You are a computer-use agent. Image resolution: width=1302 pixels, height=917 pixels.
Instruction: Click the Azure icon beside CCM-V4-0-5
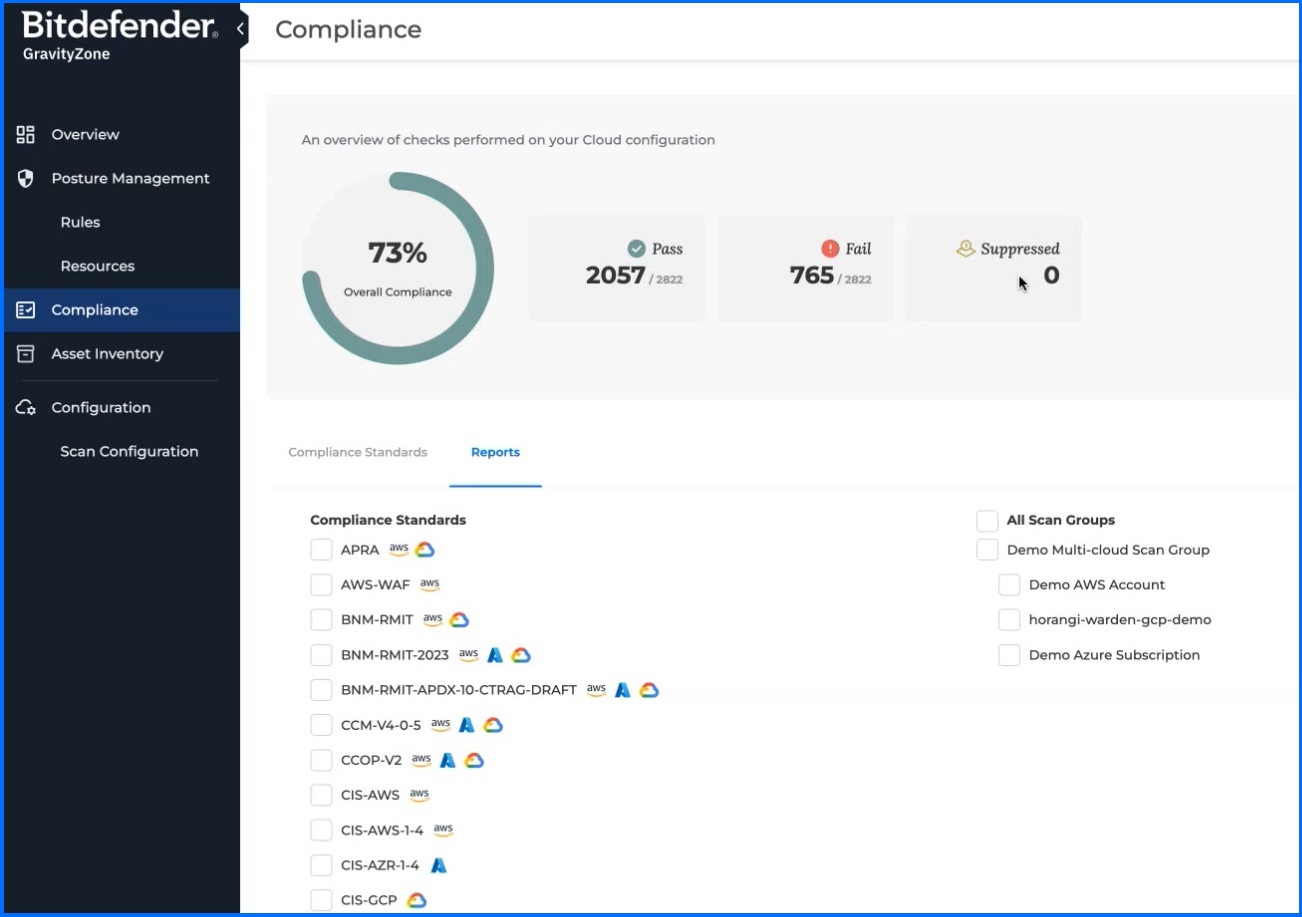466,725
